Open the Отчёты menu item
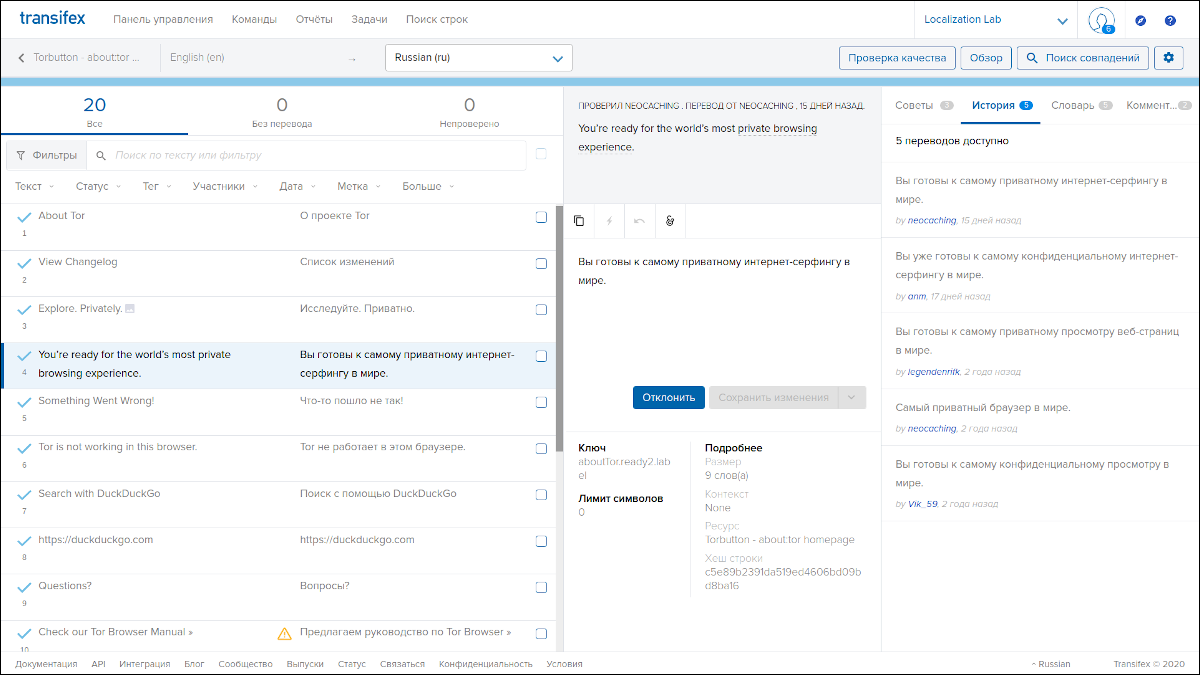1200x675 pixels. tap(315, 20)
